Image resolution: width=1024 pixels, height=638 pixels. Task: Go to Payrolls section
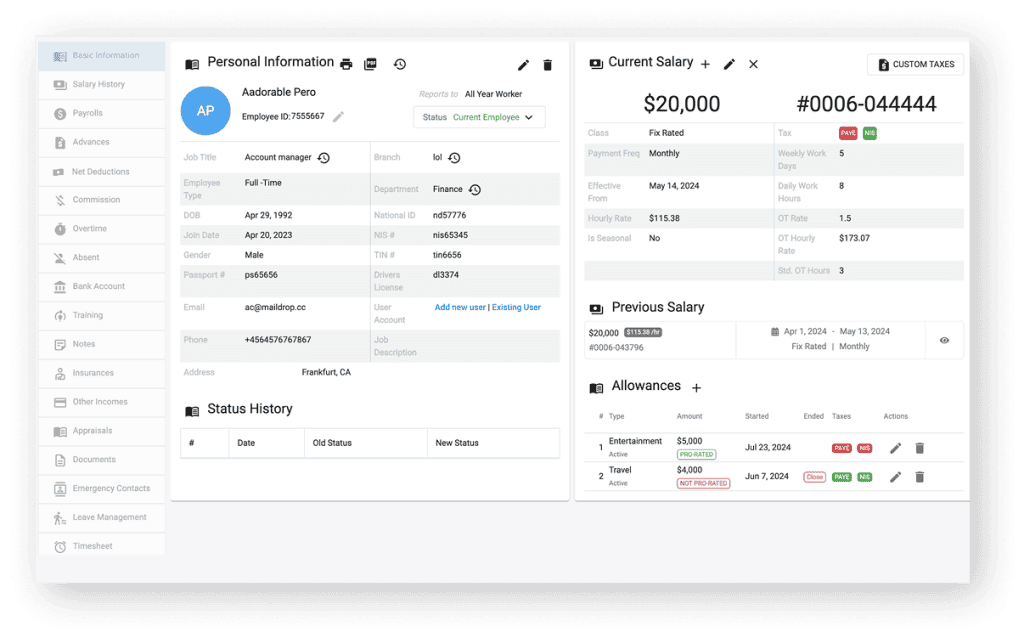pyautogui.click(x=101, y=113)
